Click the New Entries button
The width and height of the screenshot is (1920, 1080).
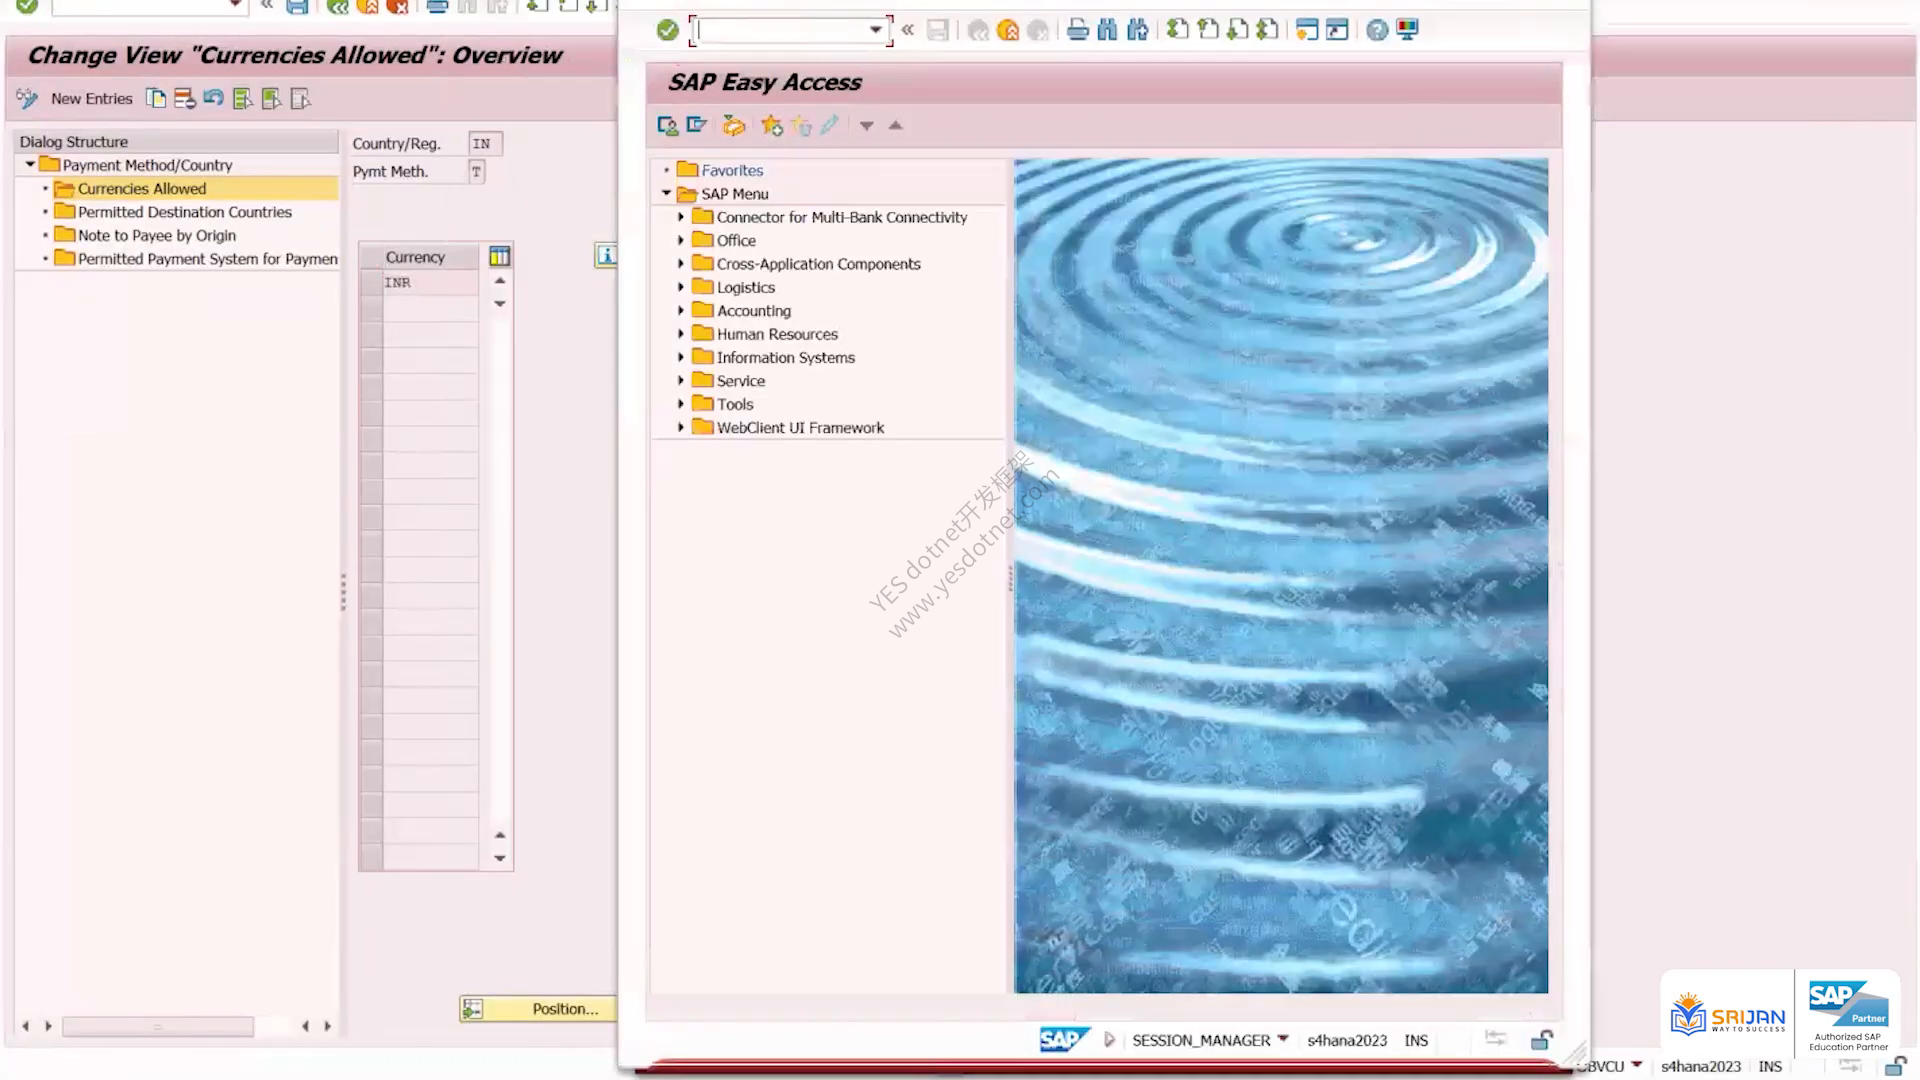click(91, 99)
